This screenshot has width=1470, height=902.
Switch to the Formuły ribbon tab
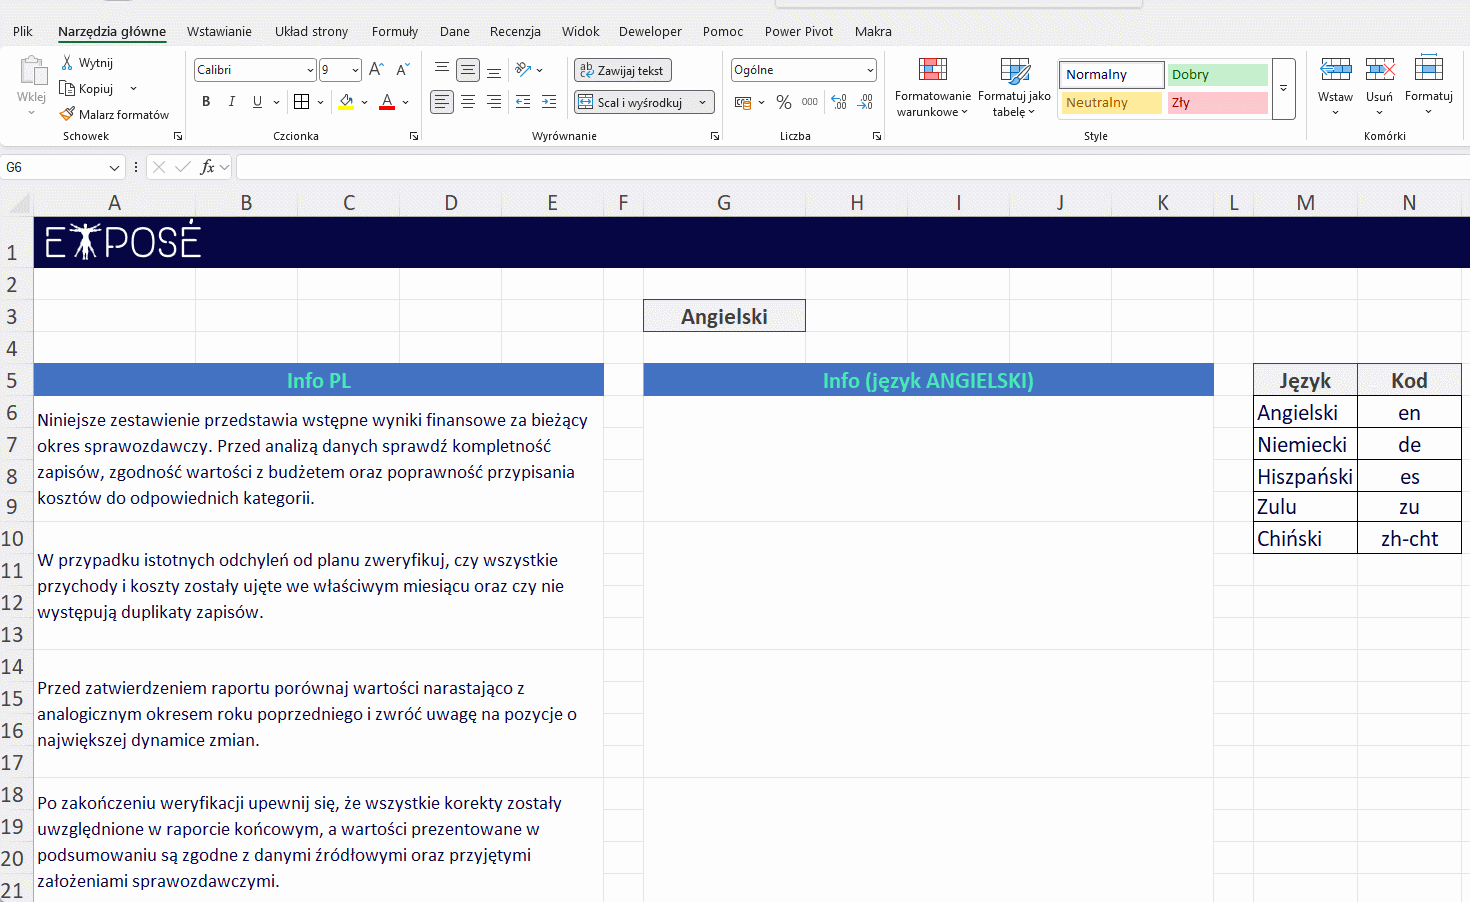(x=394, y=31)
